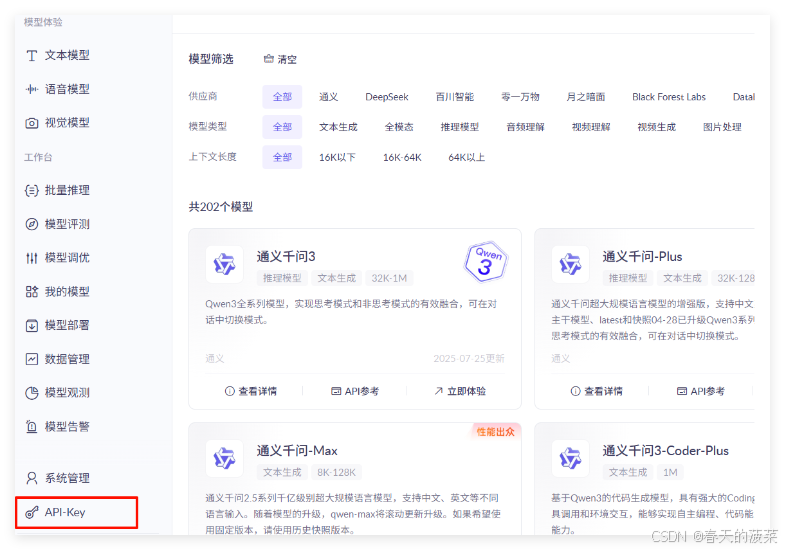This screenshot has height=550, width=785.
Task: Click API参考 text on 通义千问-Plus card
Action: pyautogui.click(x=708, y=391)
